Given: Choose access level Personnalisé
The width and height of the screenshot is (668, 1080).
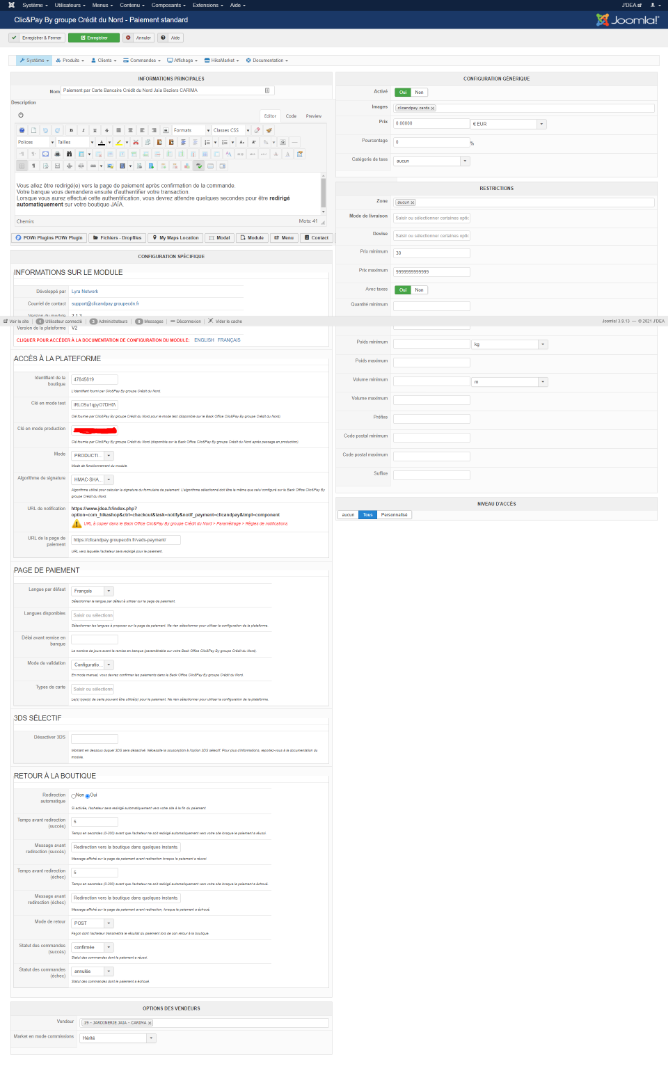Looking at the screenshot, I should [x=394, y=515].
